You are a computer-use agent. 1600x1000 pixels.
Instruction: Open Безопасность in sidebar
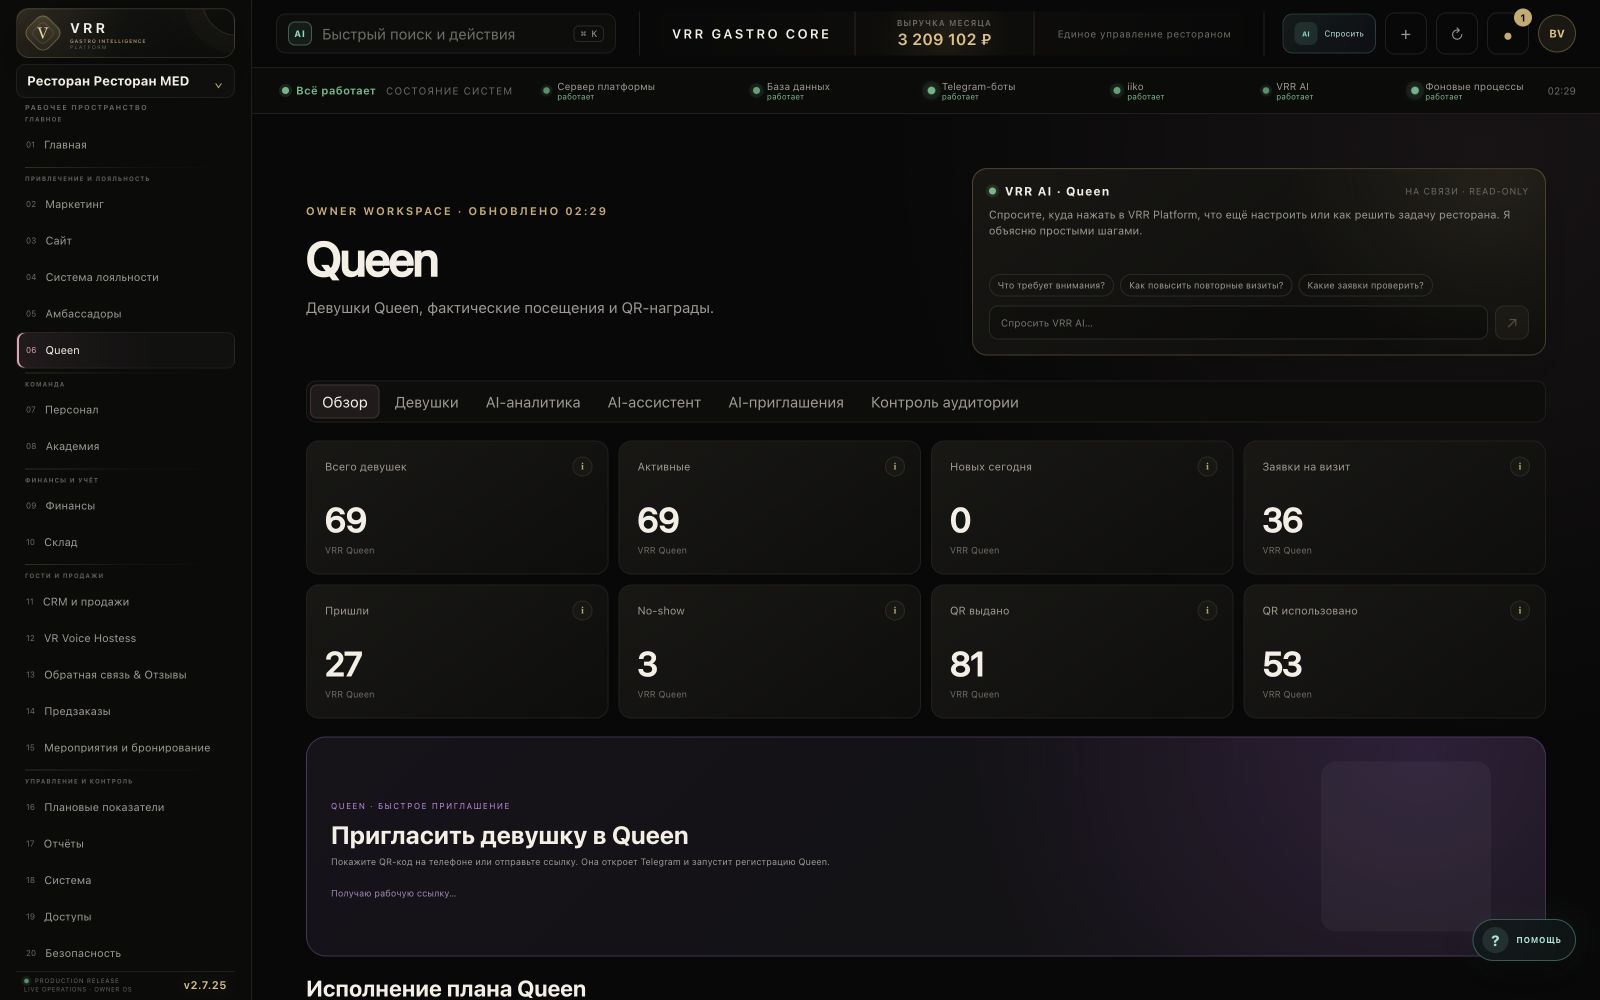point(126,953)
